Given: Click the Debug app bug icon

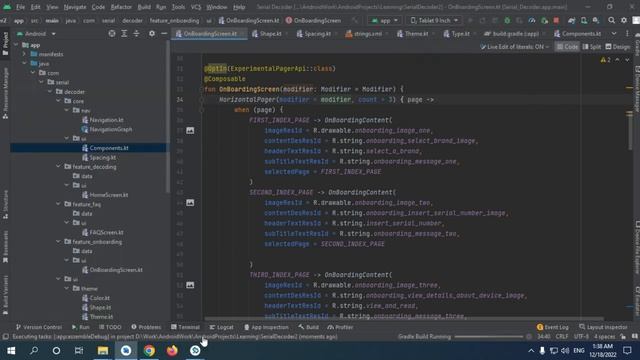Looking at the screenshot, I should 507,20.
